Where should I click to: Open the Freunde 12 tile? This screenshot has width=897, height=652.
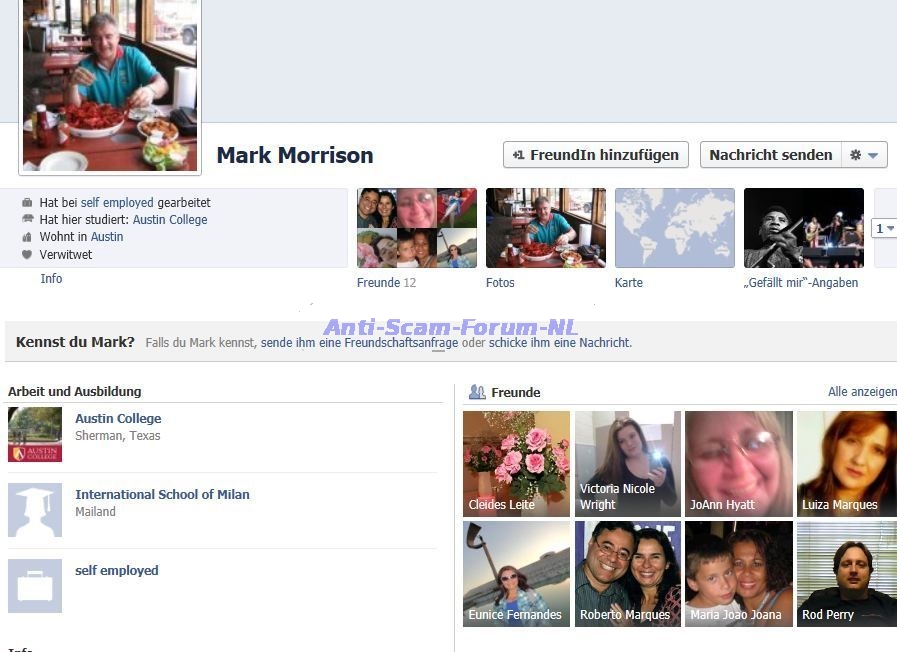click(416, 228)
